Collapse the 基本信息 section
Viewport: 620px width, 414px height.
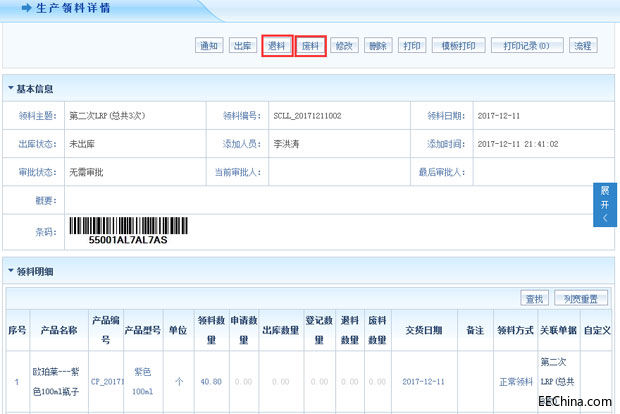pyautogui.click(x=11, y=88)
